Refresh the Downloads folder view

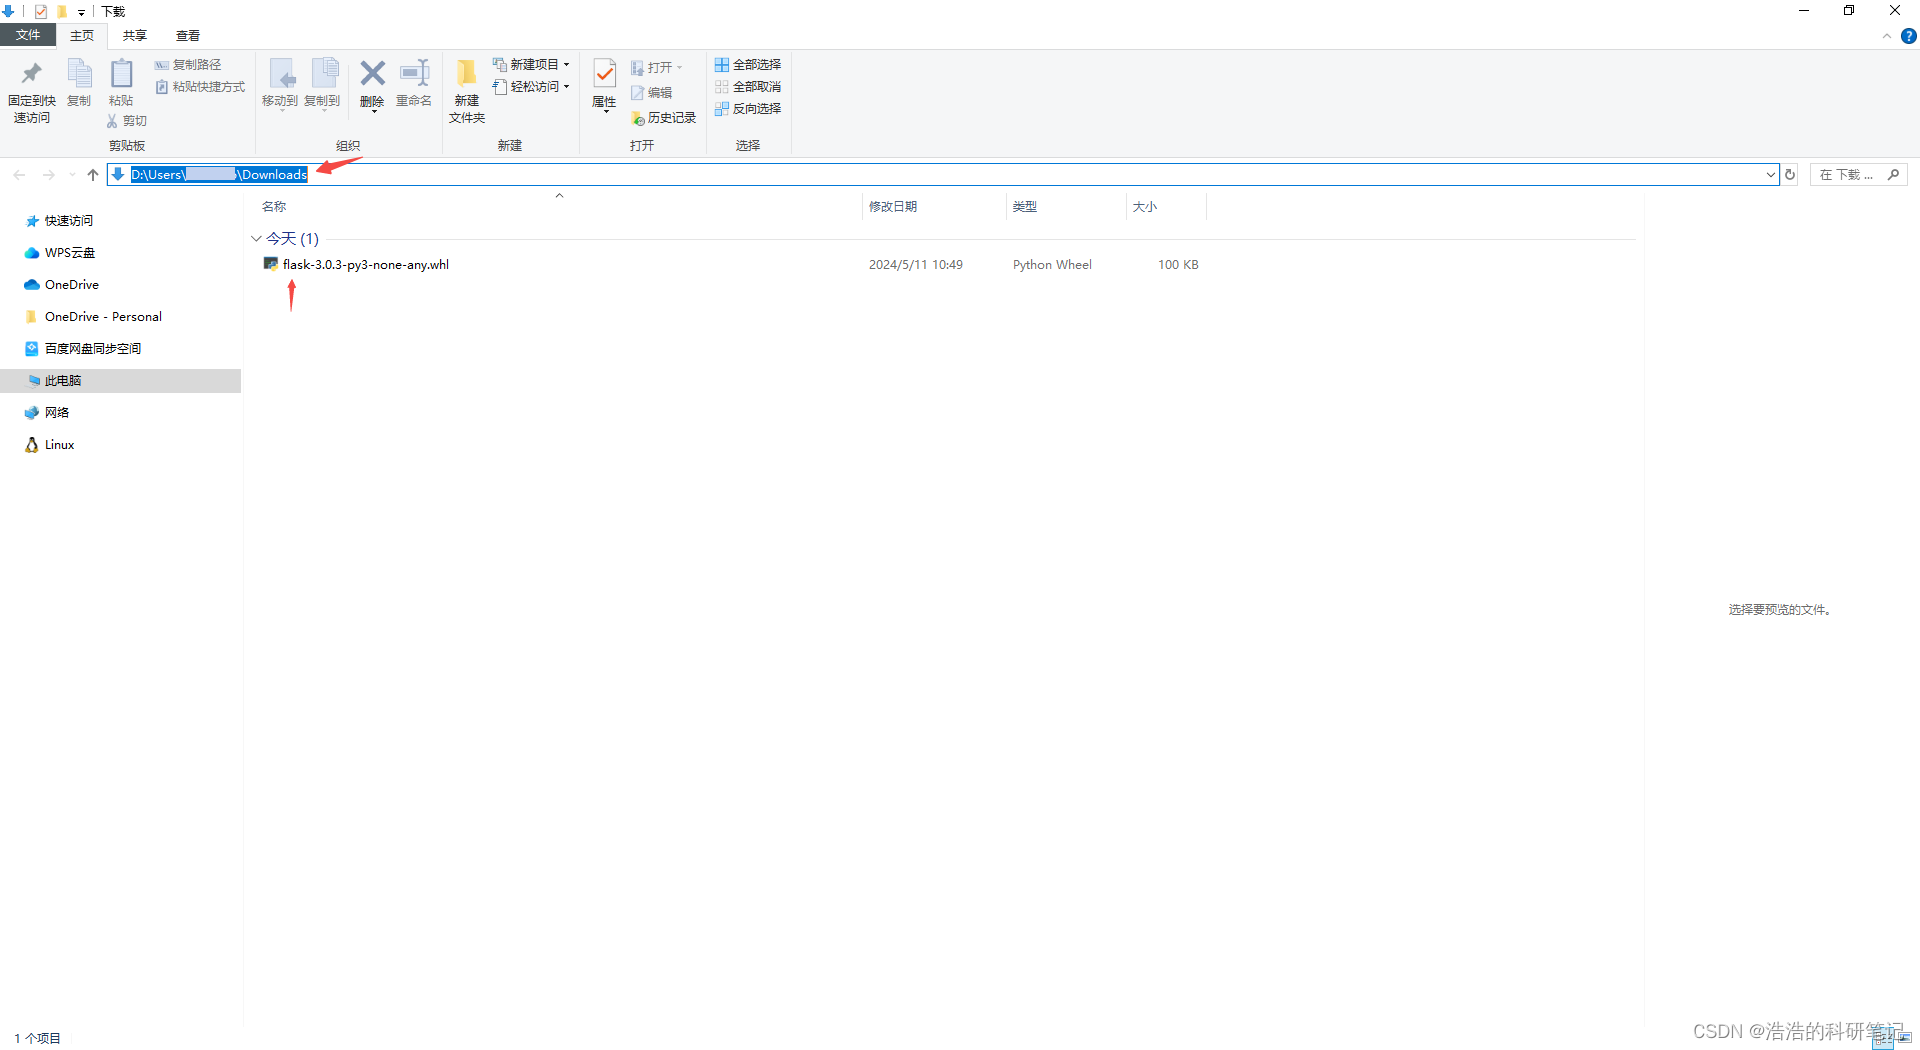coord(1791,175)
